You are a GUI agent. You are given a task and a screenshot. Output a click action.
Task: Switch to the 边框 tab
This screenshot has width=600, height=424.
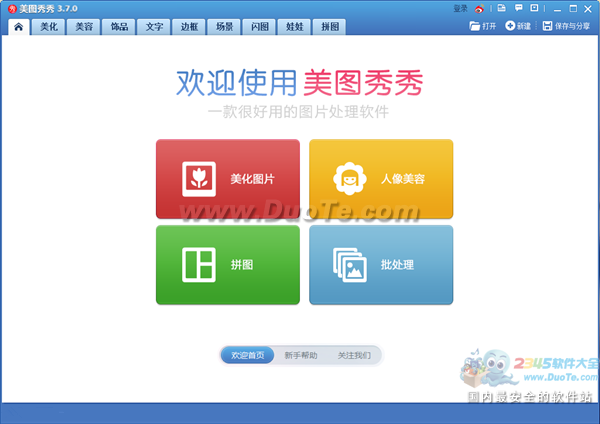[x=189, y=27]
